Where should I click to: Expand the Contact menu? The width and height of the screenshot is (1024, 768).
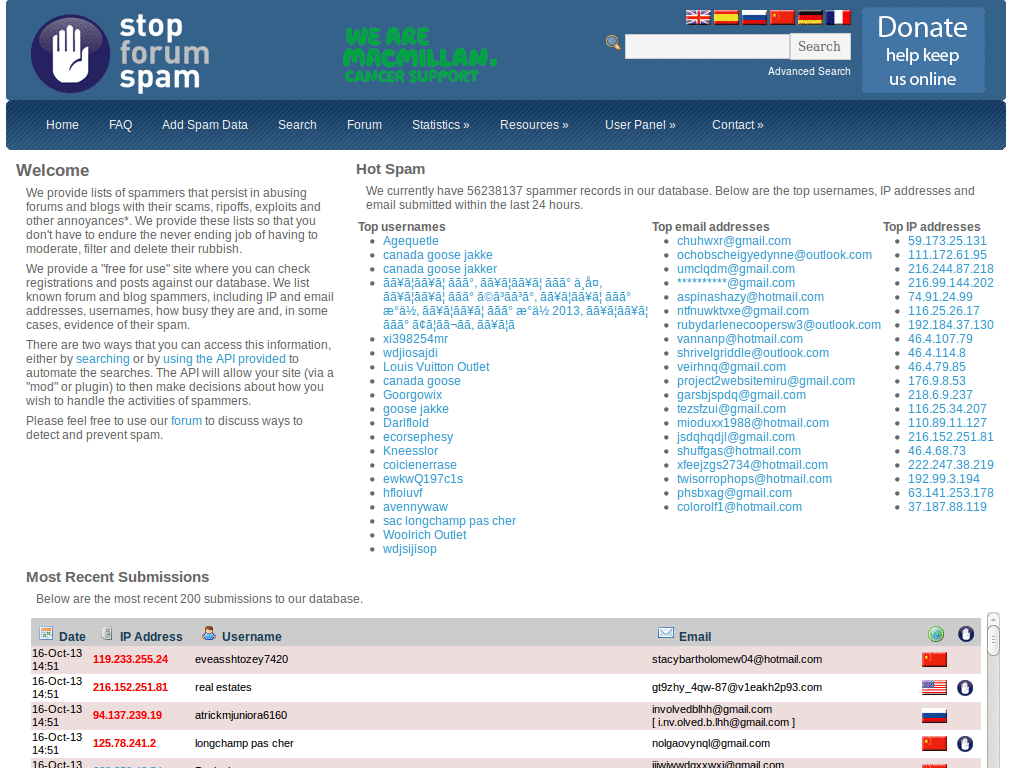point(737,125)
